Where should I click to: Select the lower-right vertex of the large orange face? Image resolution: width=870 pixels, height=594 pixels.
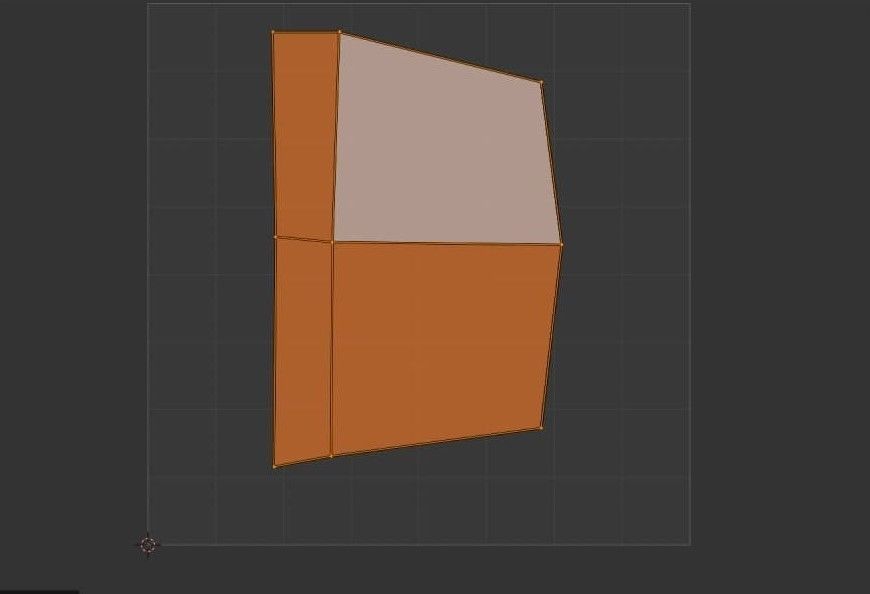[541, 428]
